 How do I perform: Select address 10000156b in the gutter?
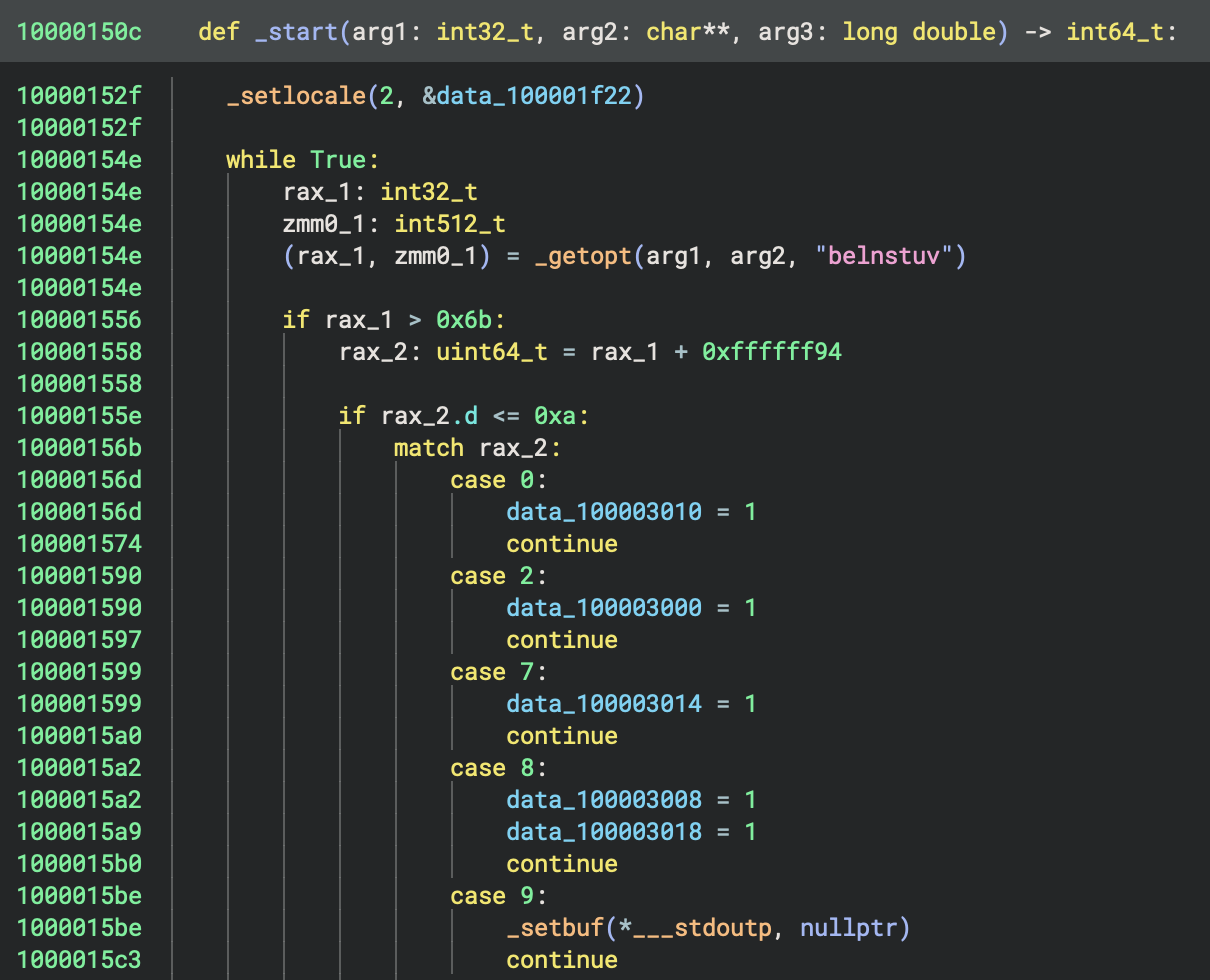coord(79,448)
